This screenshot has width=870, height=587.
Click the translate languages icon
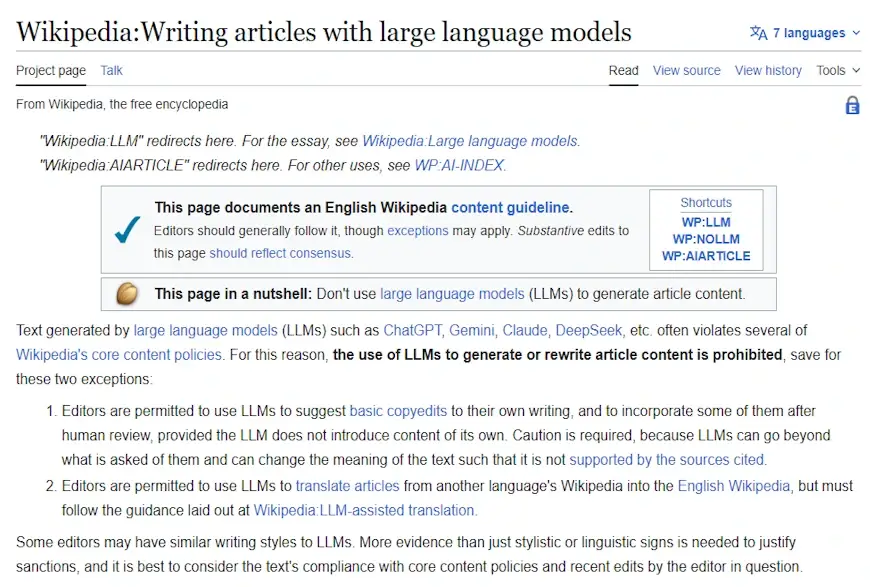coord(758,33)
